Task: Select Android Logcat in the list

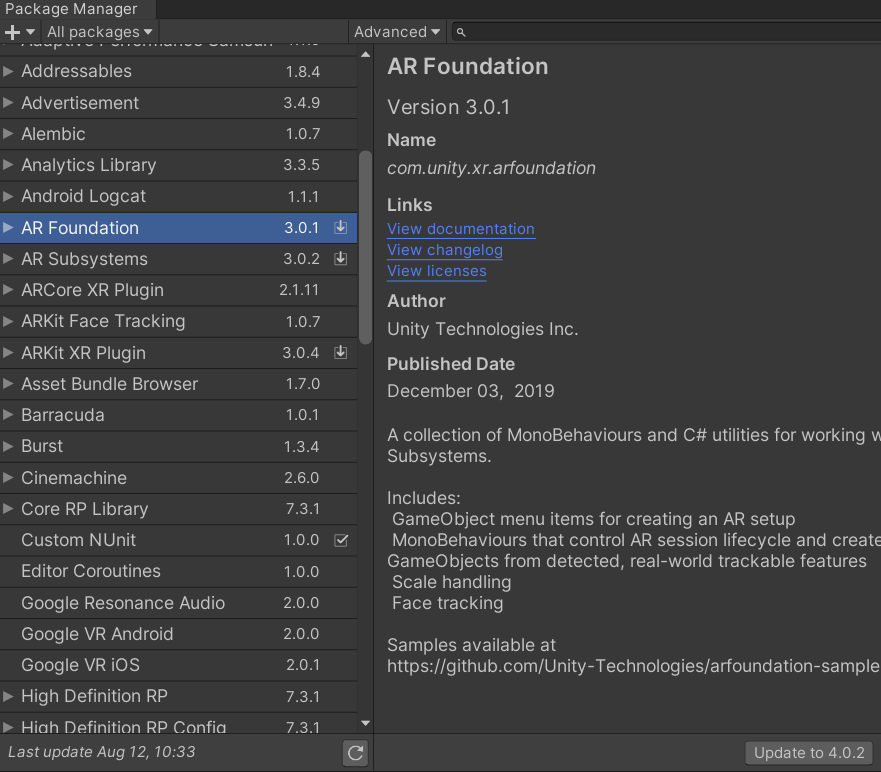Action: 83,196
